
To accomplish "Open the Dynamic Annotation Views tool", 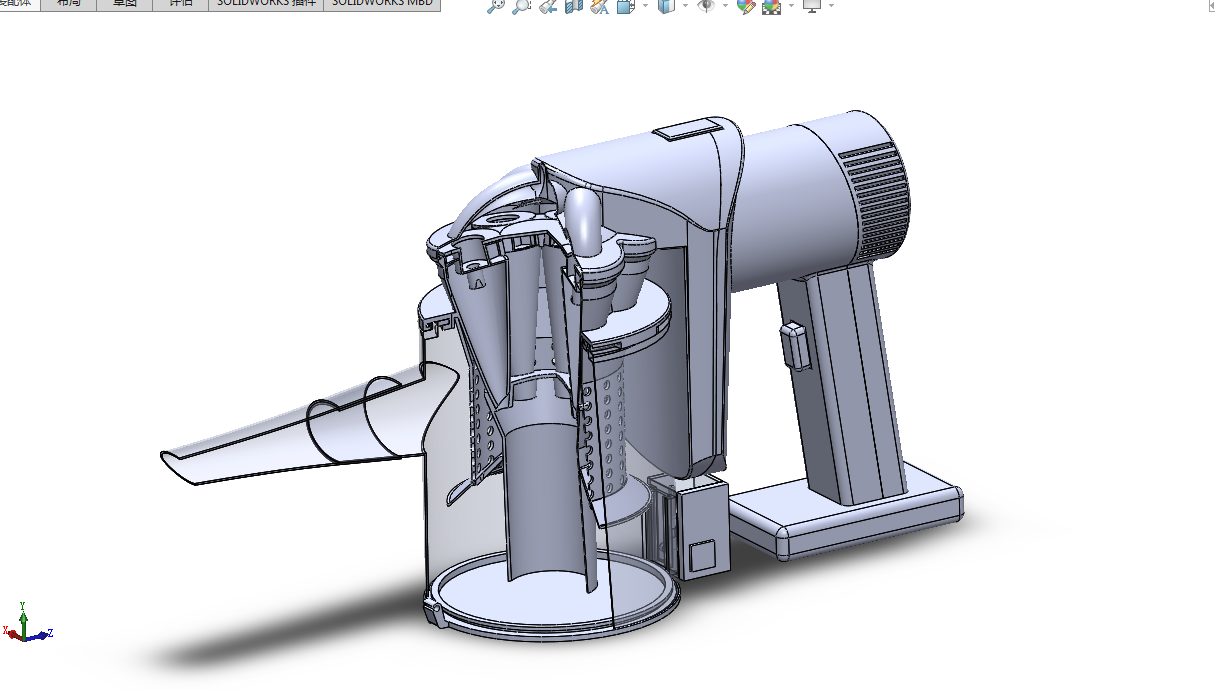I will pos(600,5).
